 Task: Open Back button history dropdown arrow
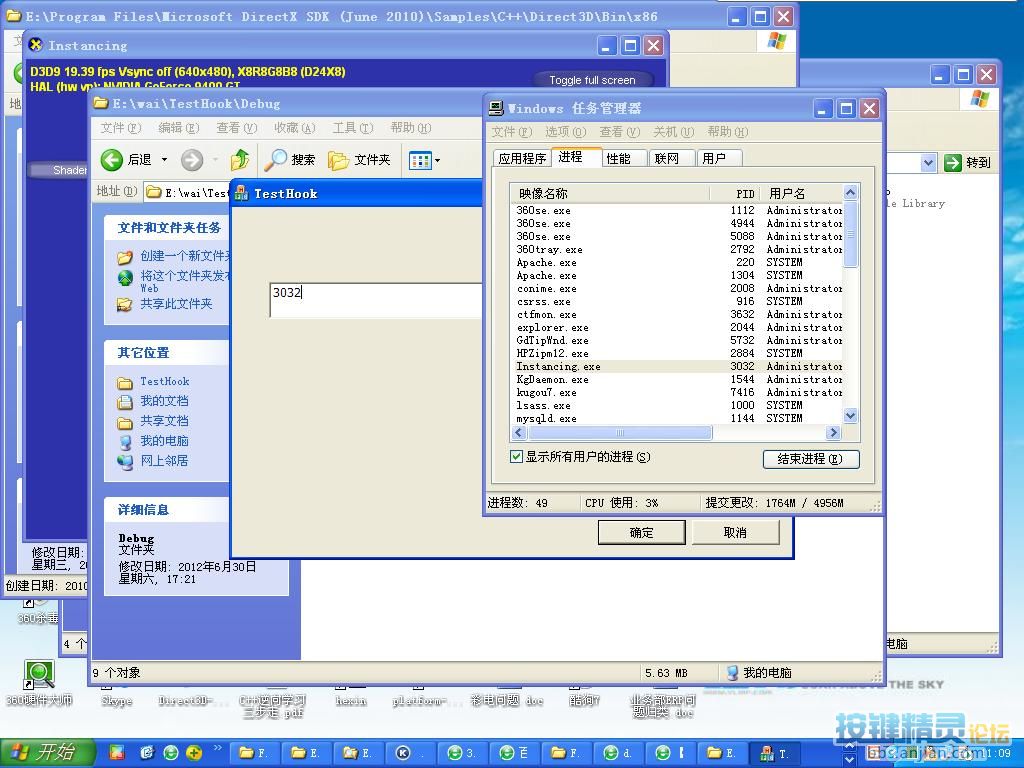tap(164, 159)
